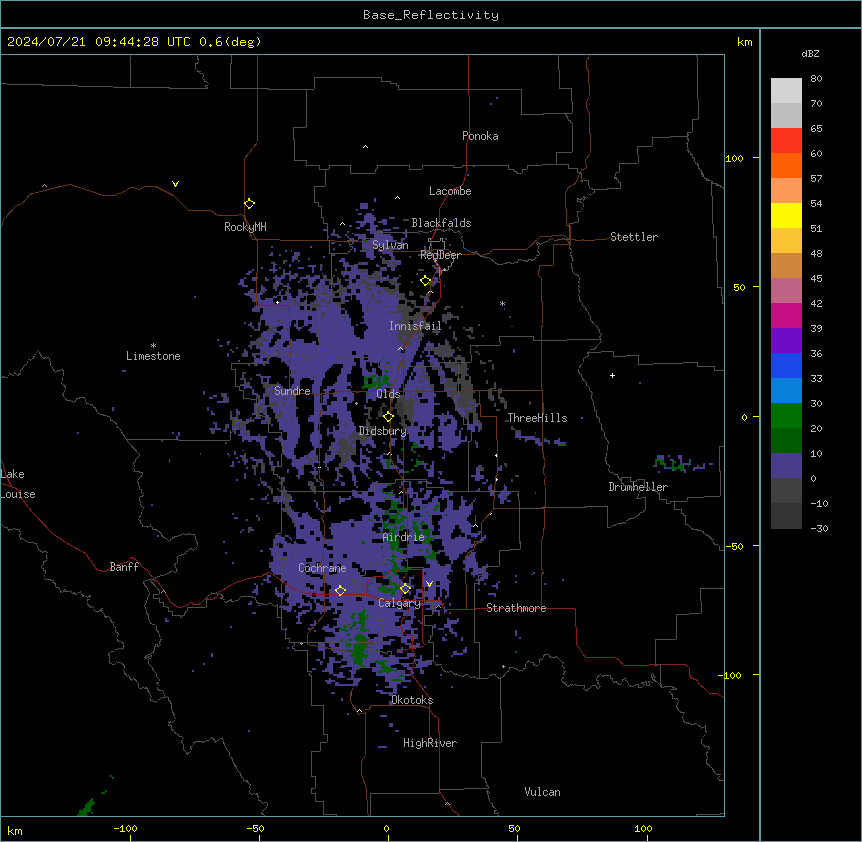Click the magenta 42 dBZ legend swatch
862x842 pixels.
pos(786,315)
